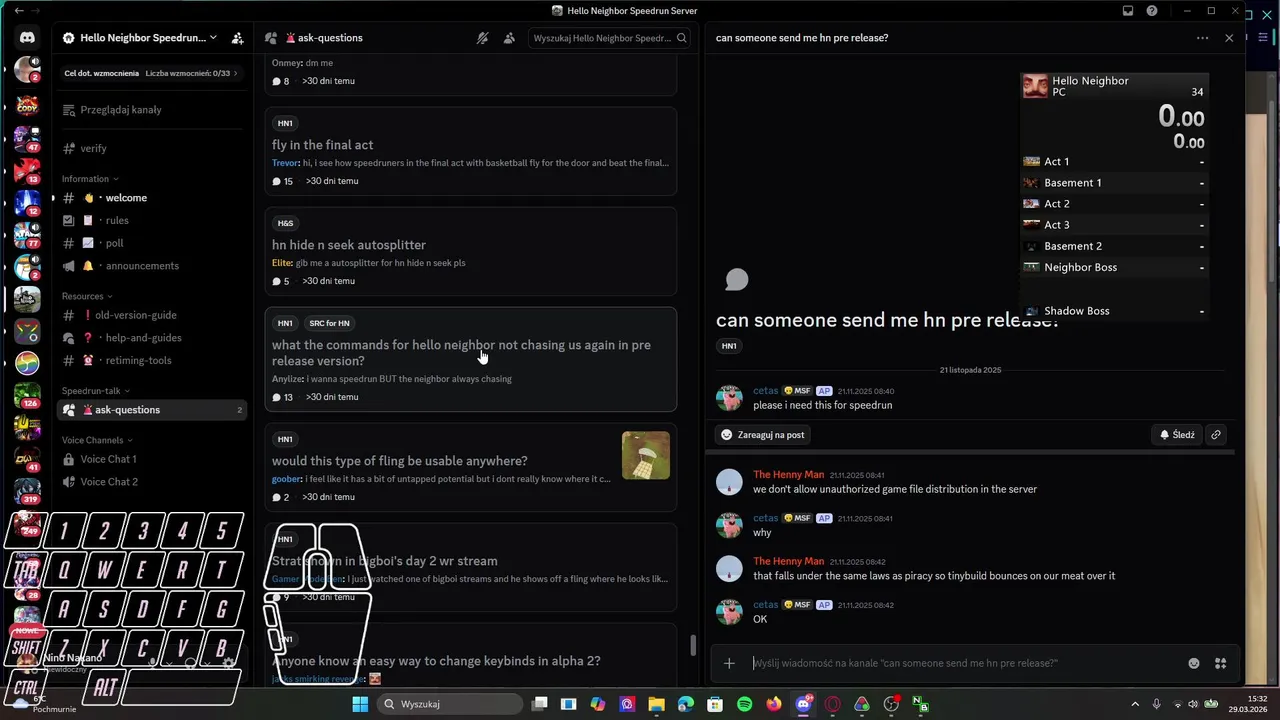The image size is (1280, 720).
Task: Open the CODY server icon in sidebar
Action: (27, 105)
